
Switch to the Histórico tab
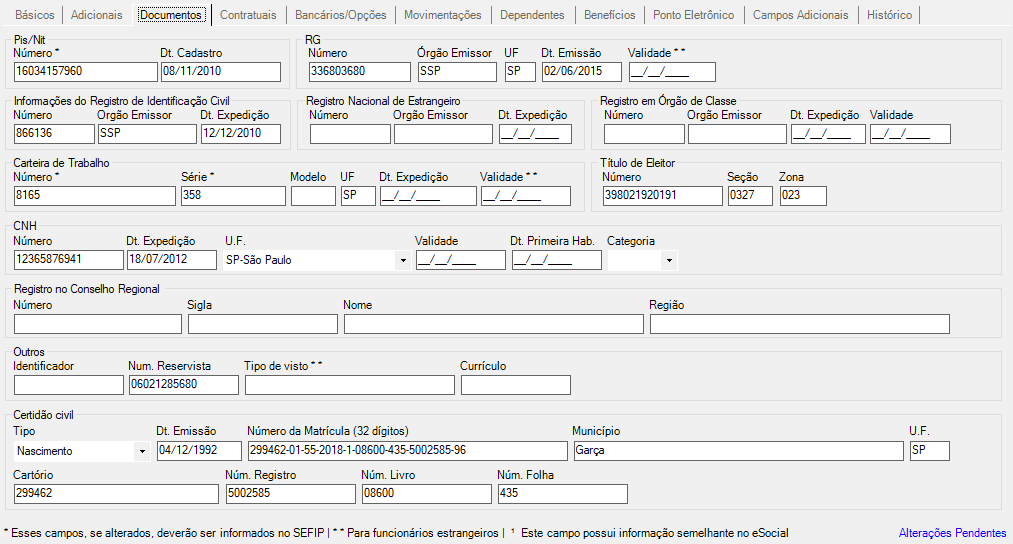(x=890, y=15)
